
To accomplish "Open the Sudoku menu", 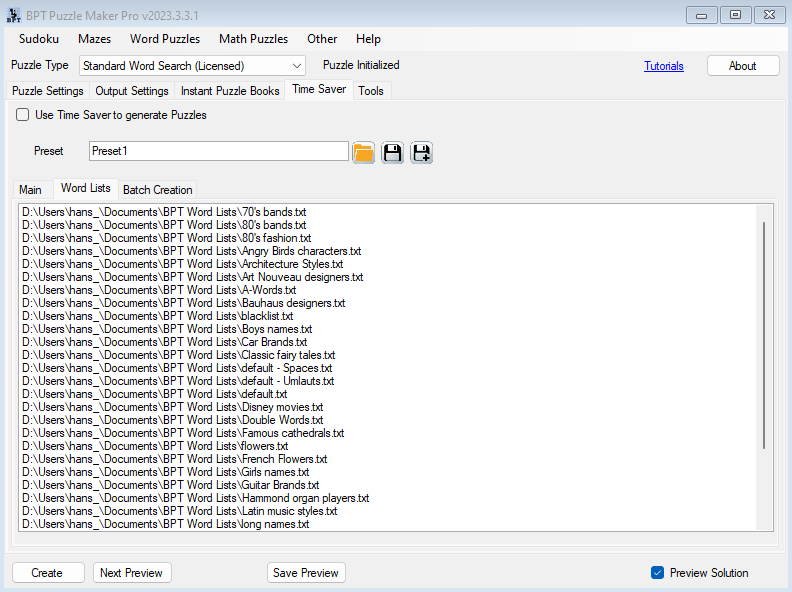I will (x=39, y=39).
